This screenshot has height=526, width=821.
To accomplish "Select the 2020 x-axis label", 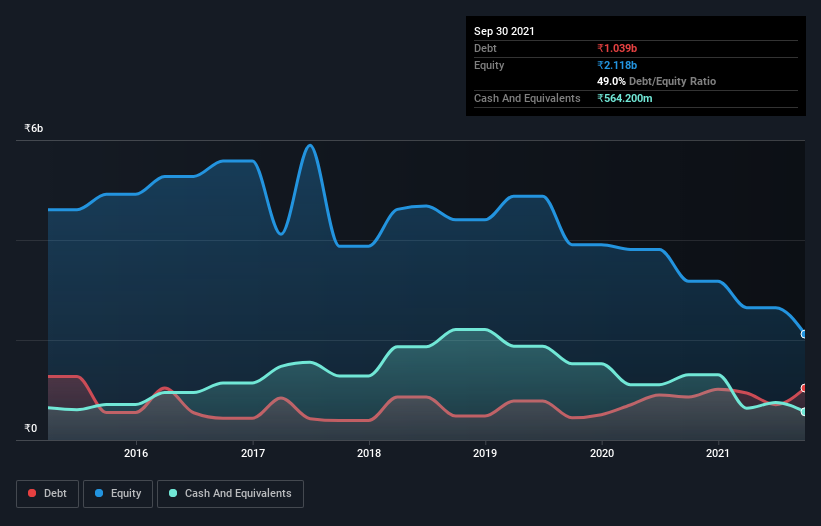I will pos(602,454).
